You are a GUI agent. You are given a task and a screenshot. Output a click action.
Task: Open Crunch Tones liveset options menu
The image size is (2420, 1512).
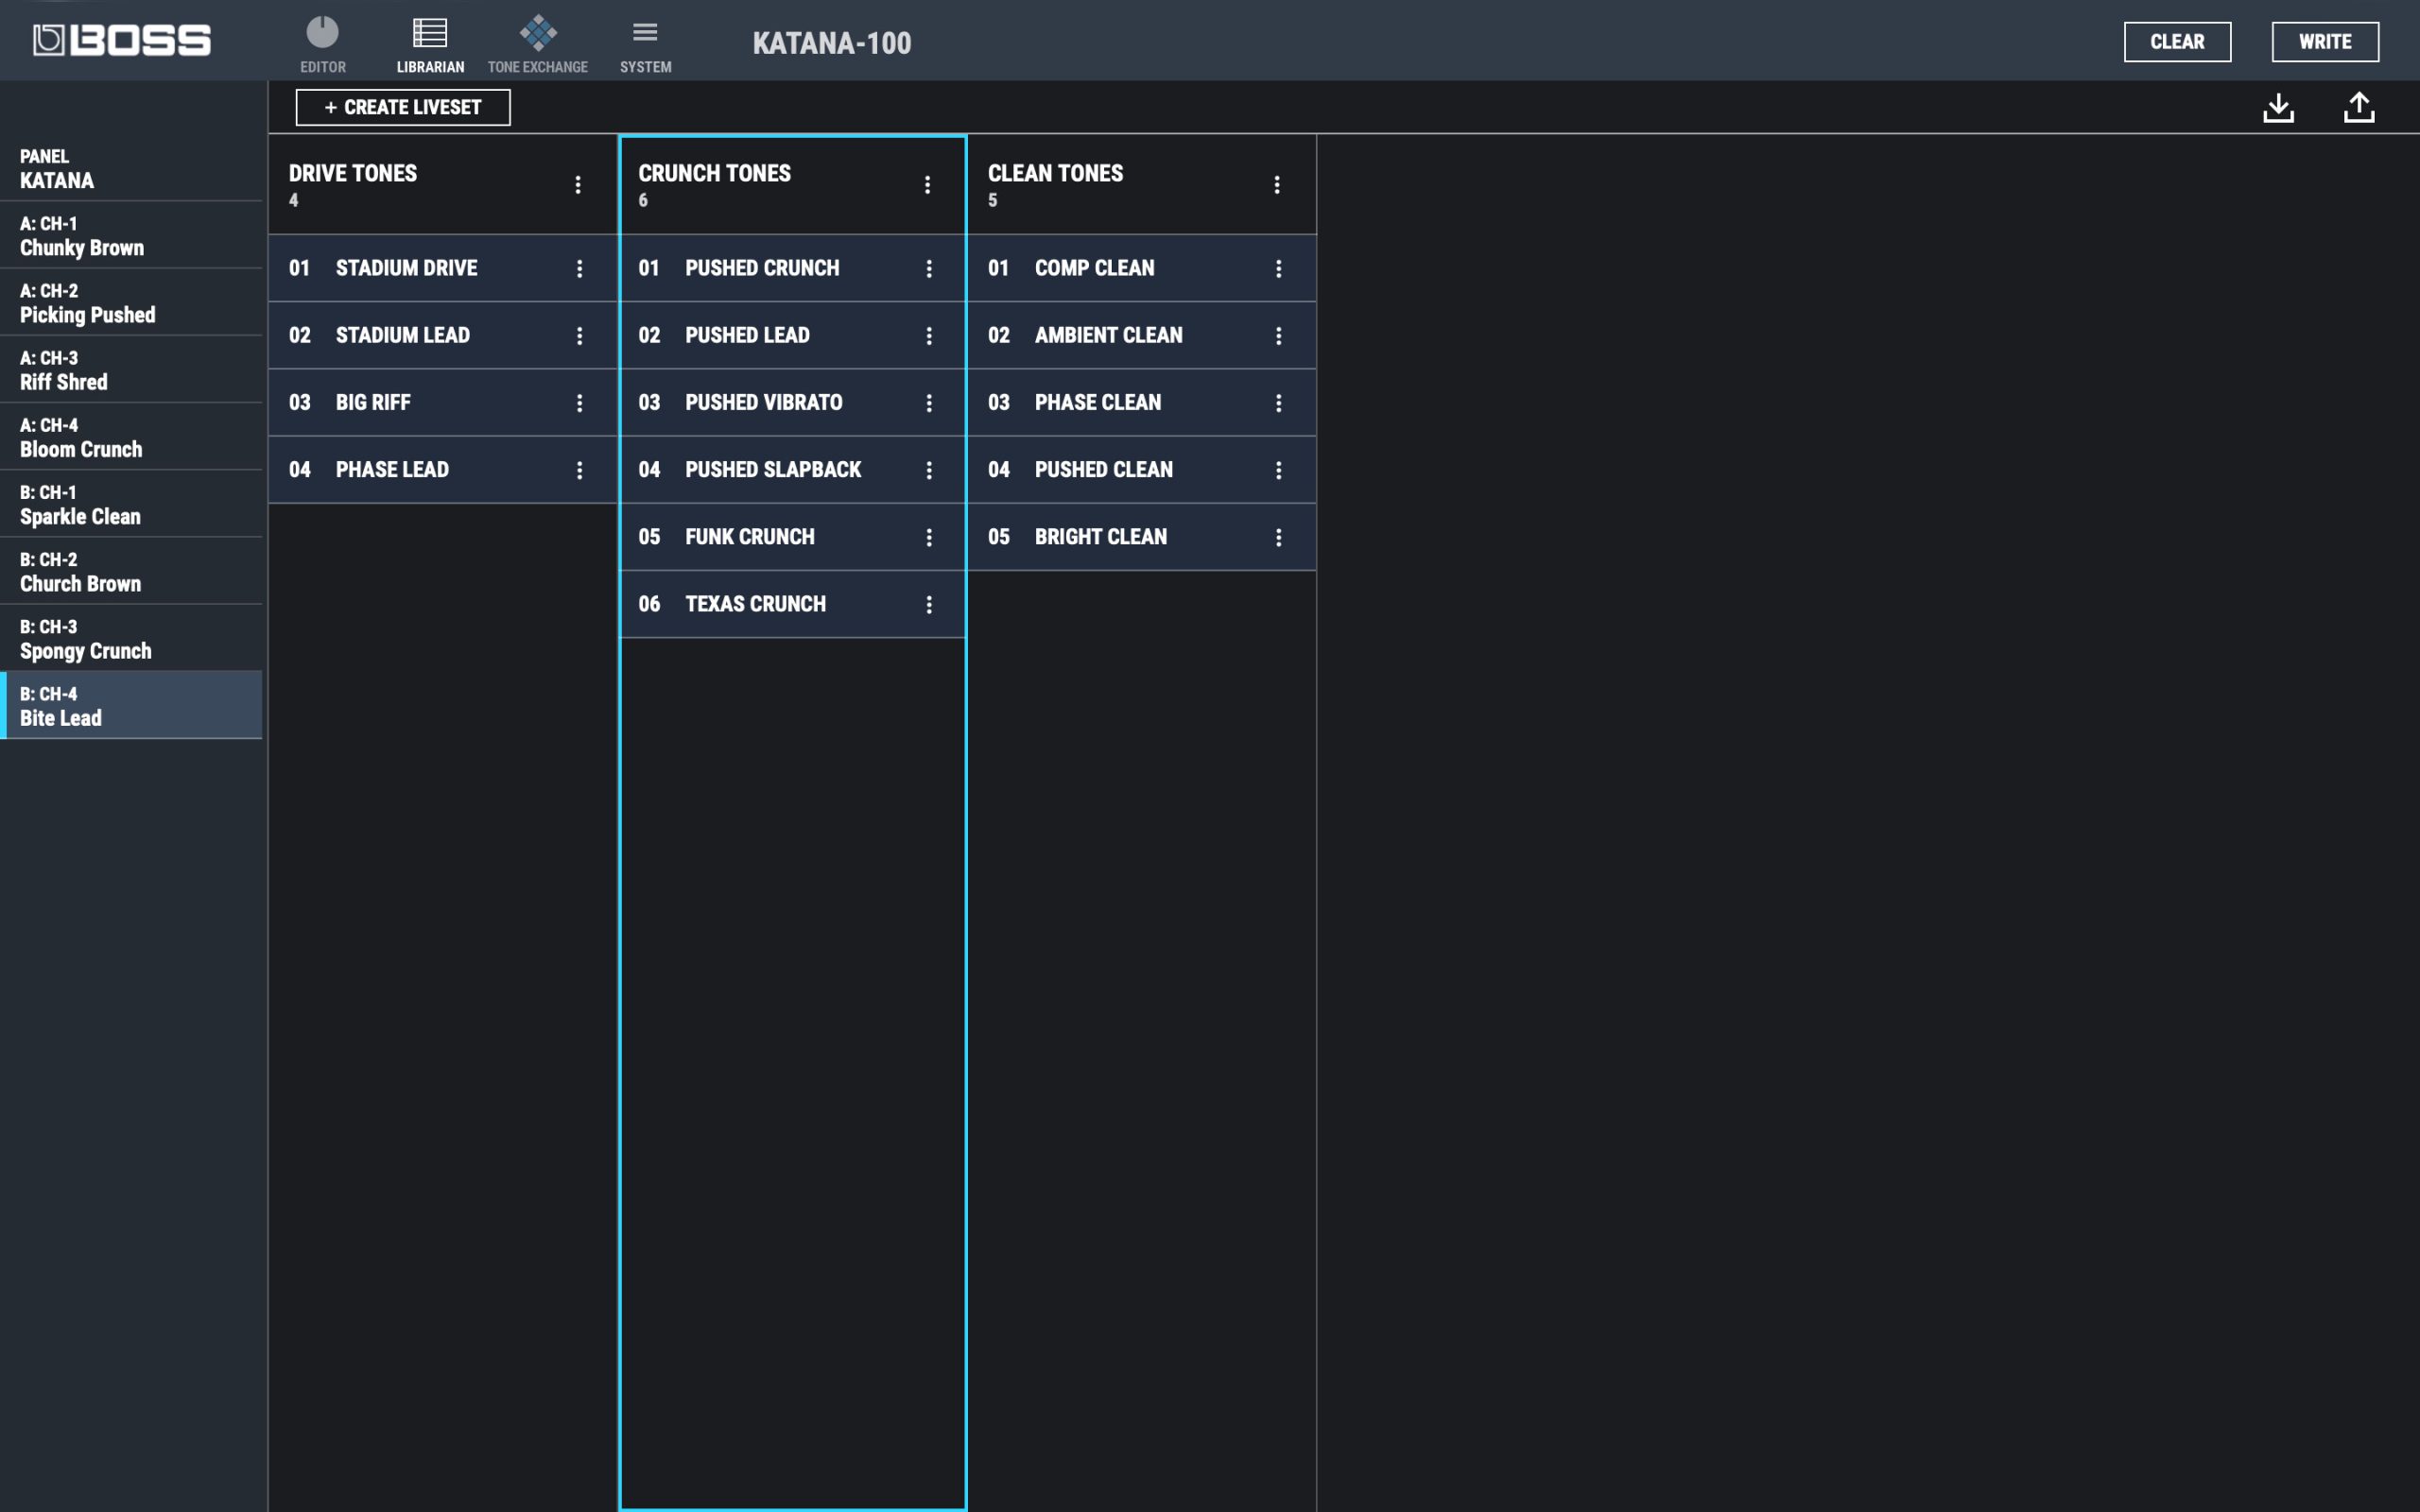927,185
